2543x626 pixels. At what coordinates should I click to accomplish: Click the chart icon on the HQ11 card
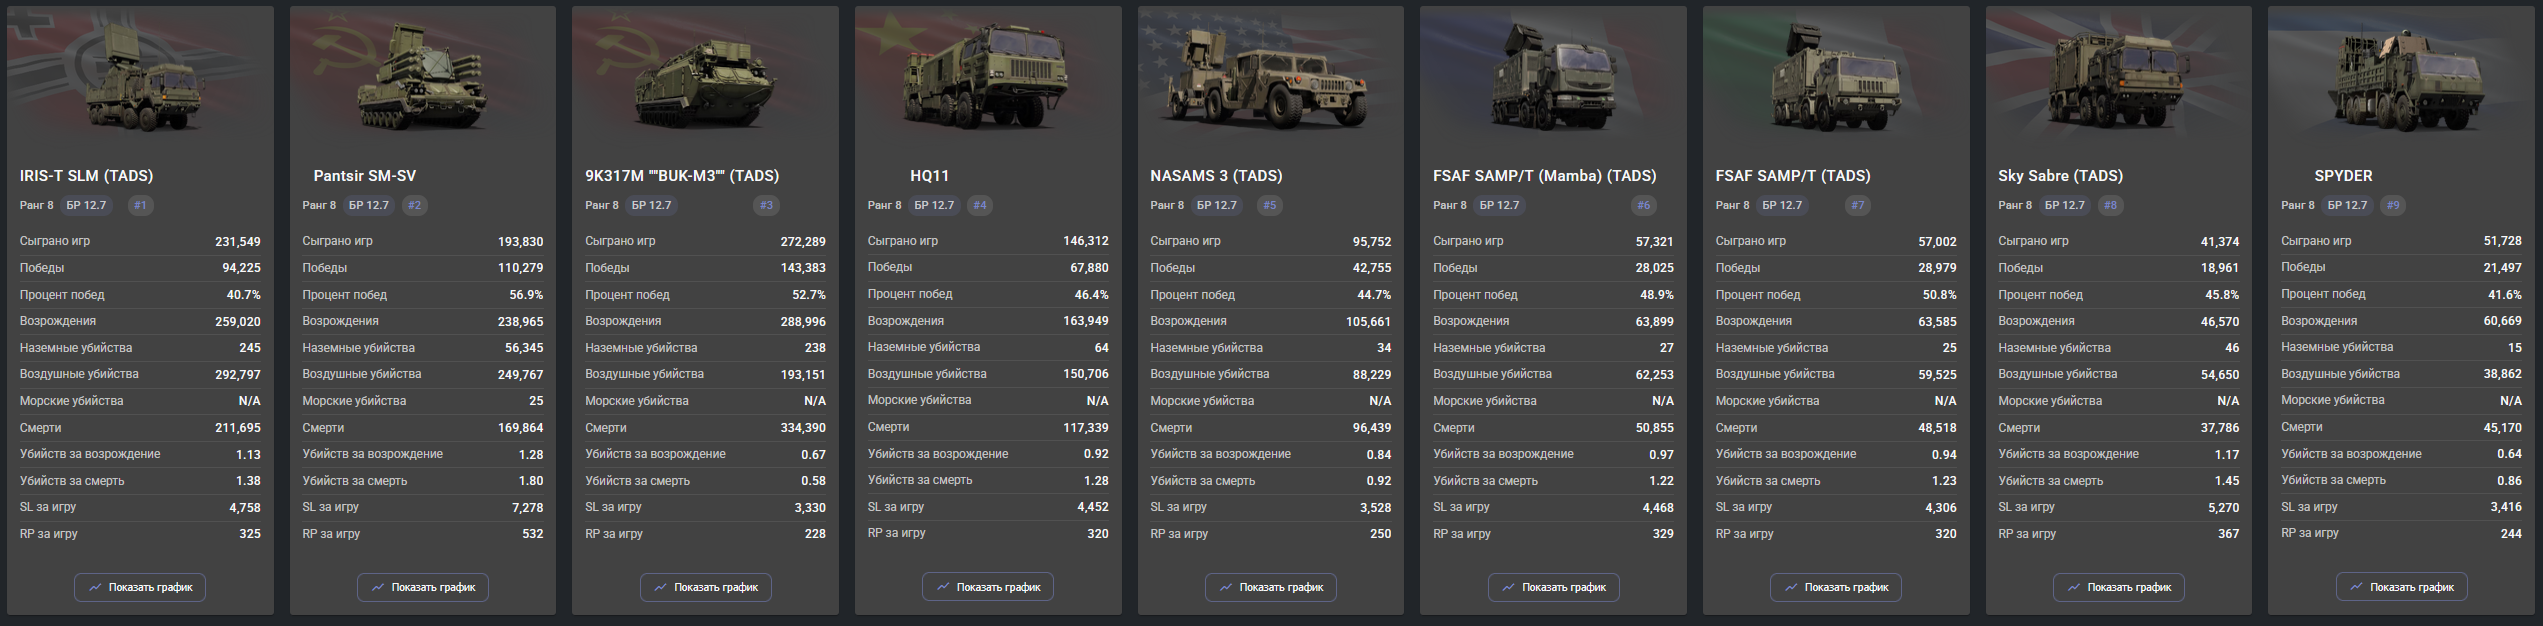pyautogui.click(x=943, y=587)
